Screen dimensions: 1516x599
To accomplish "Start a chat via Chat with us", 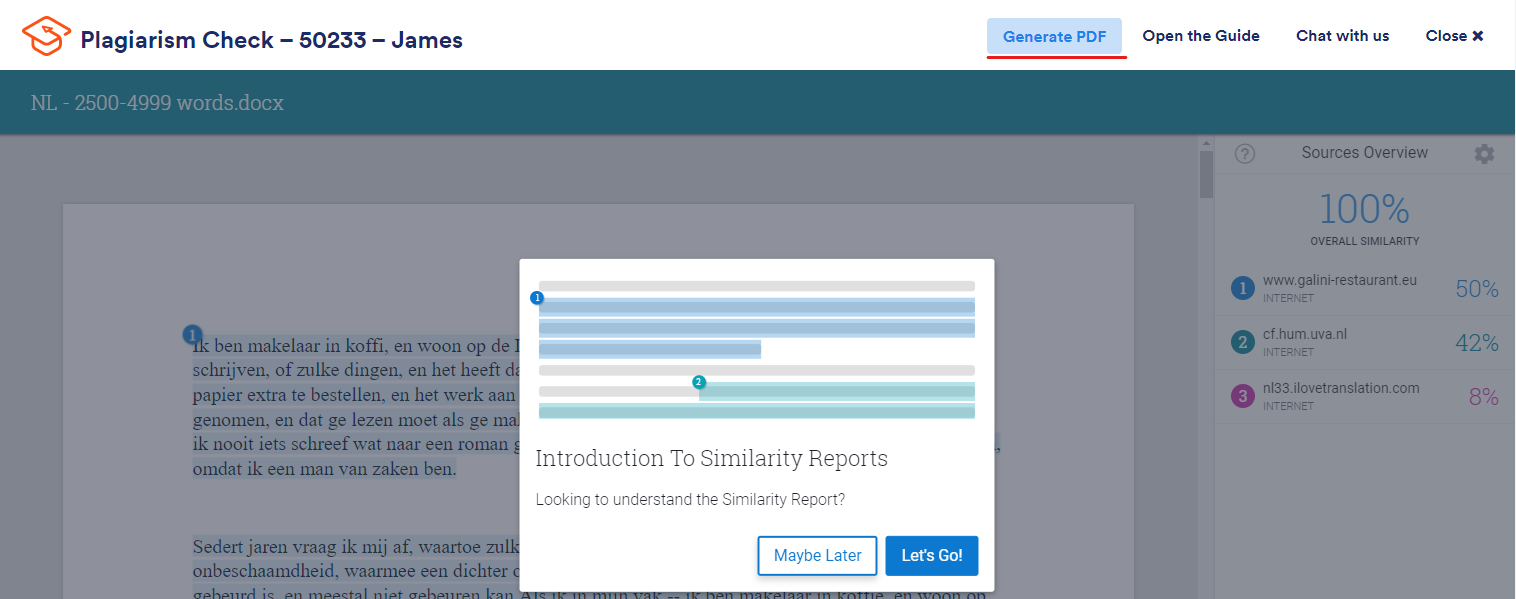I will (1342, 36).
